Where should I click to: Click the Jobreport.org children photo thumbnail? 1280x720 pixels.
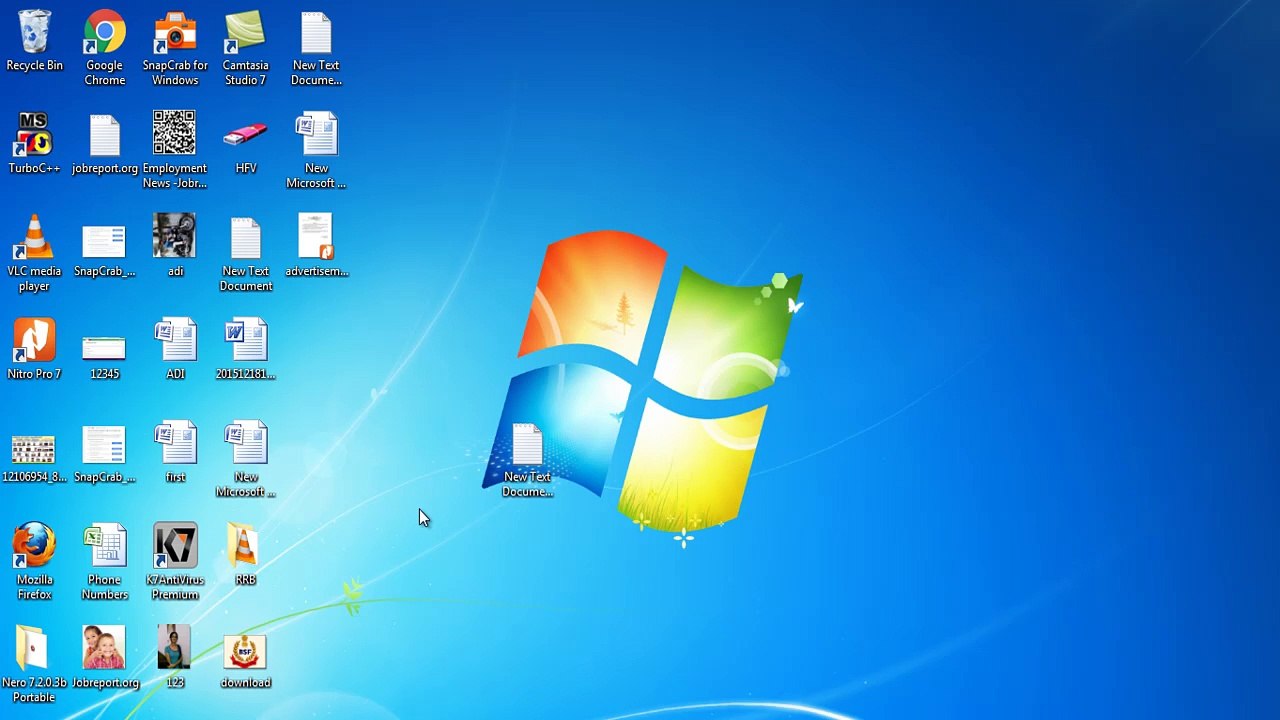click(104, 658)
